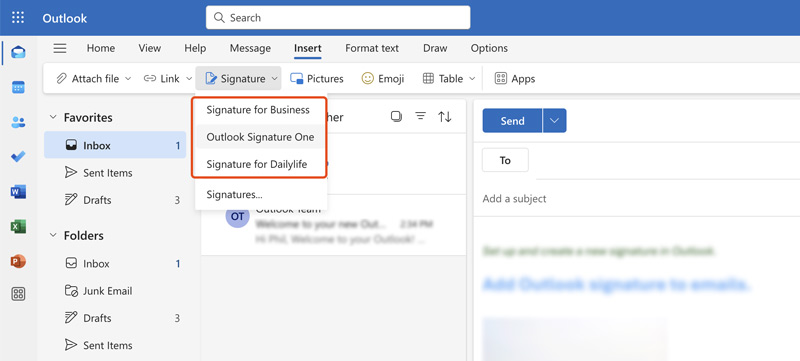
Task: Launch PowerPoint from the left rail
Action: [18, 261]
